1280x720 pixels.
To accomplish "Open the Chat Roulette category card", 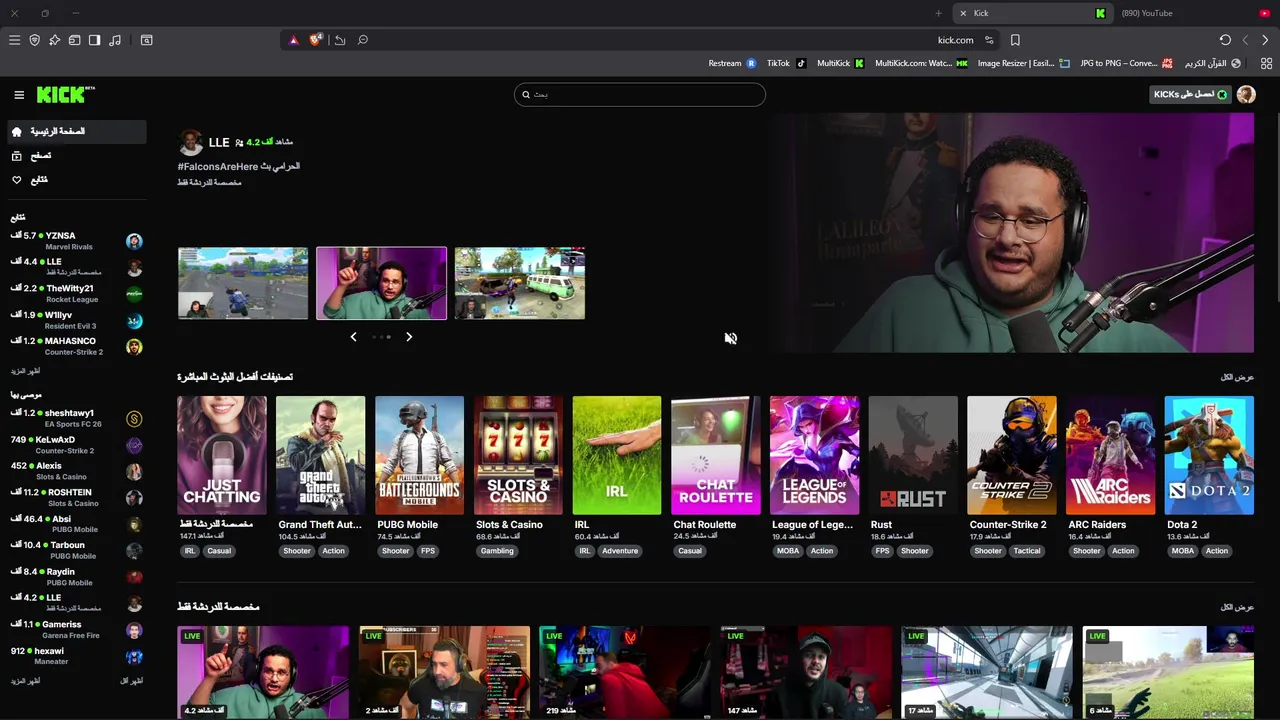I will click(716, 455).
